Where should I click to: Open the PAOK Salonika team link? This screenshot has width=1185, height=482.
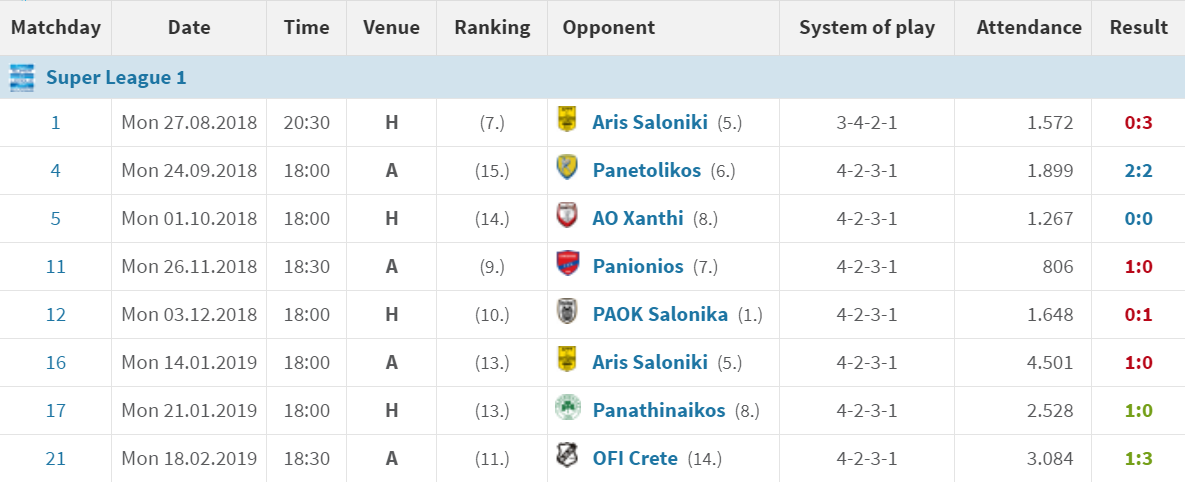pos(660,314)
